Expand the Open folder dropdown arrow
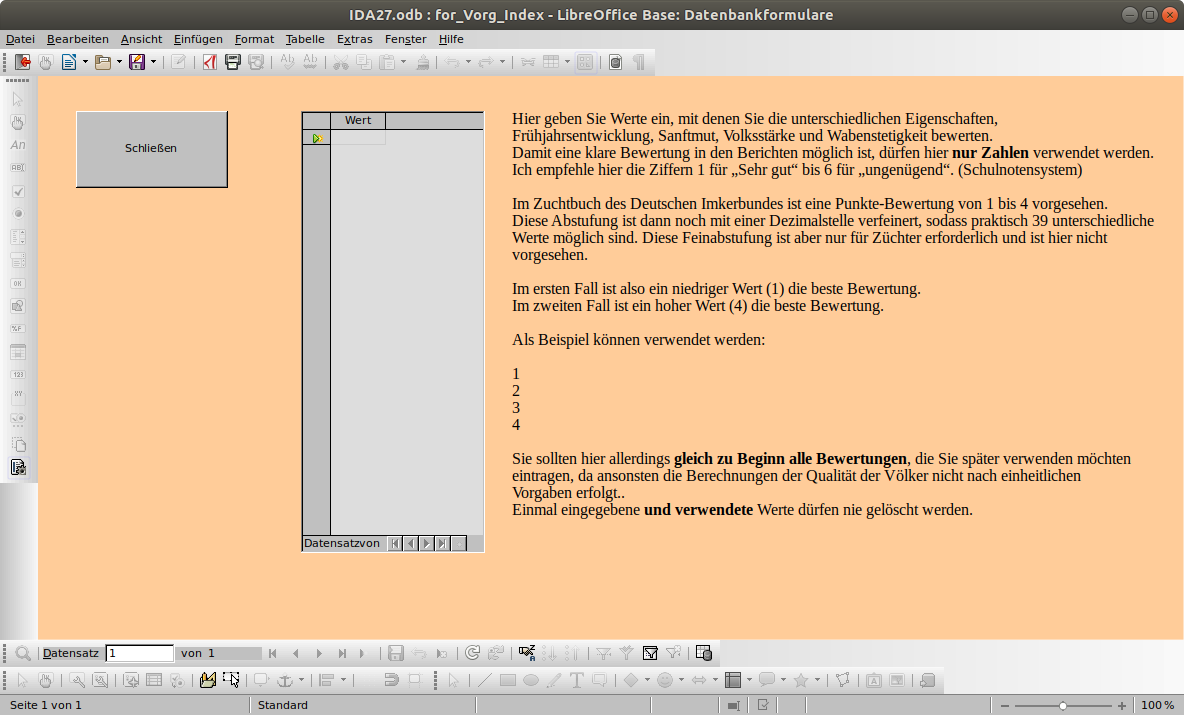 (x=119, y=62)
